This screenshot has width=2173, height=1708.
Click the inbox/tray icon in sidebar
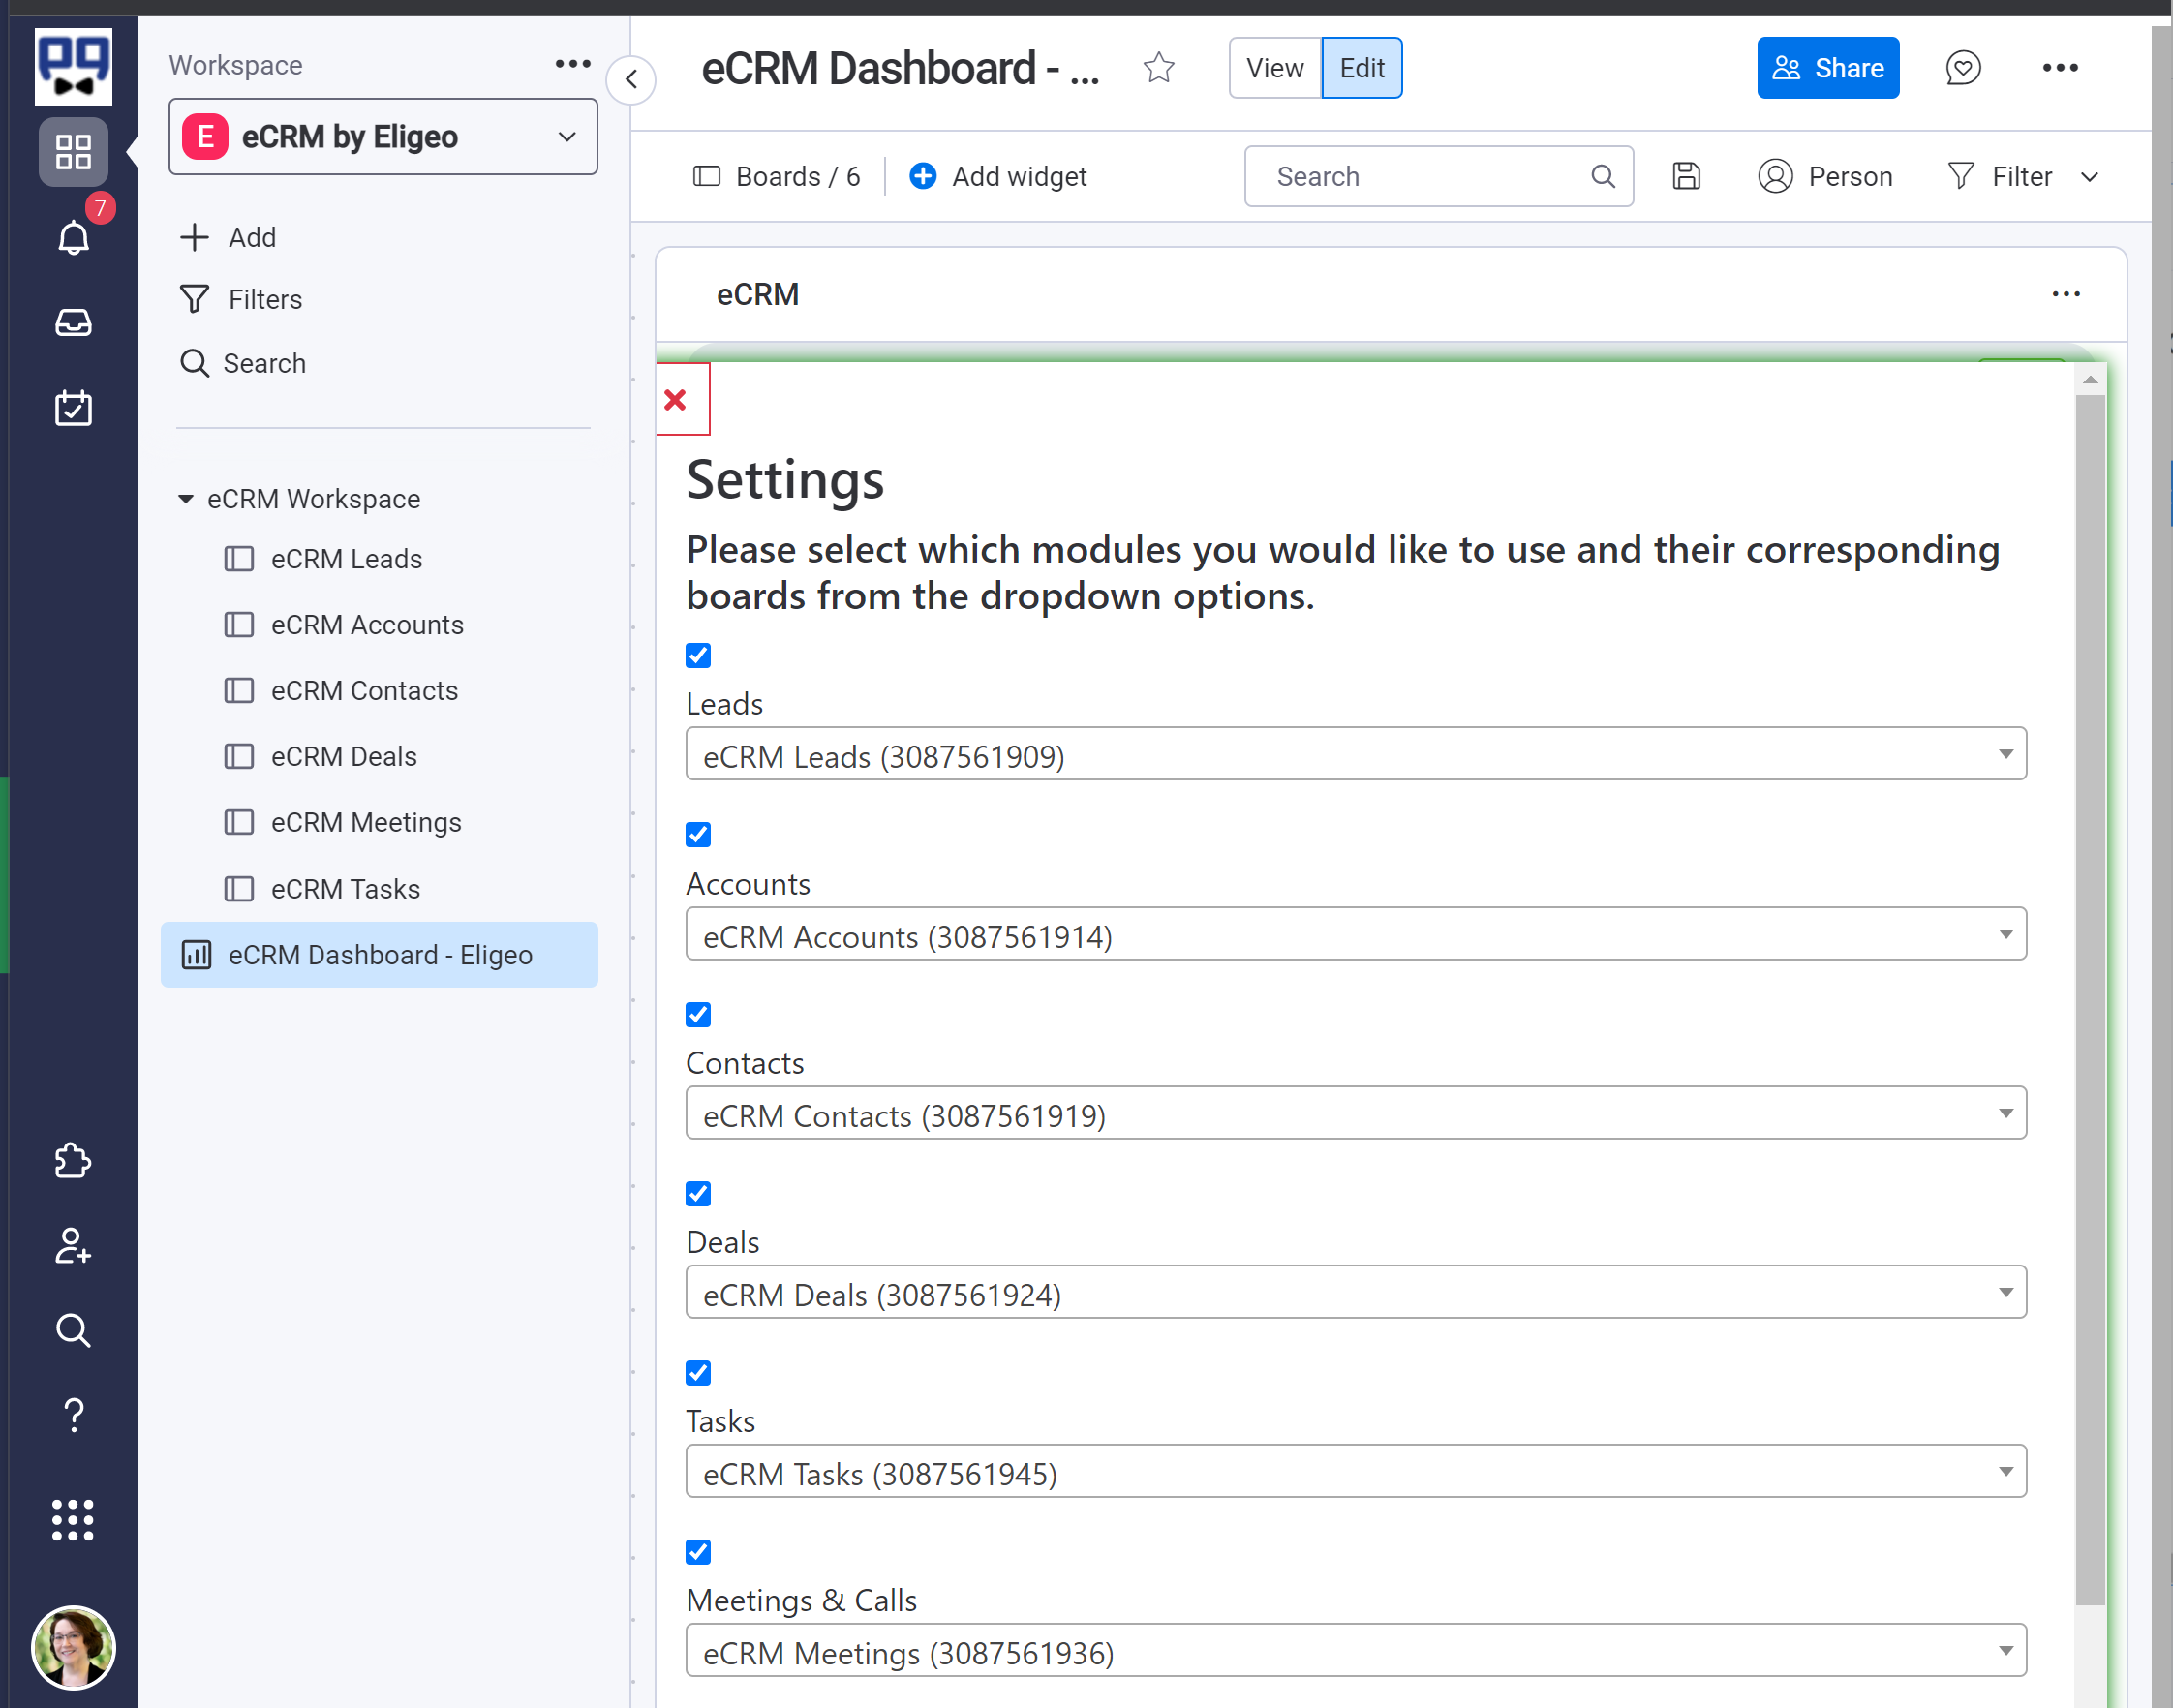click(73, 320)
